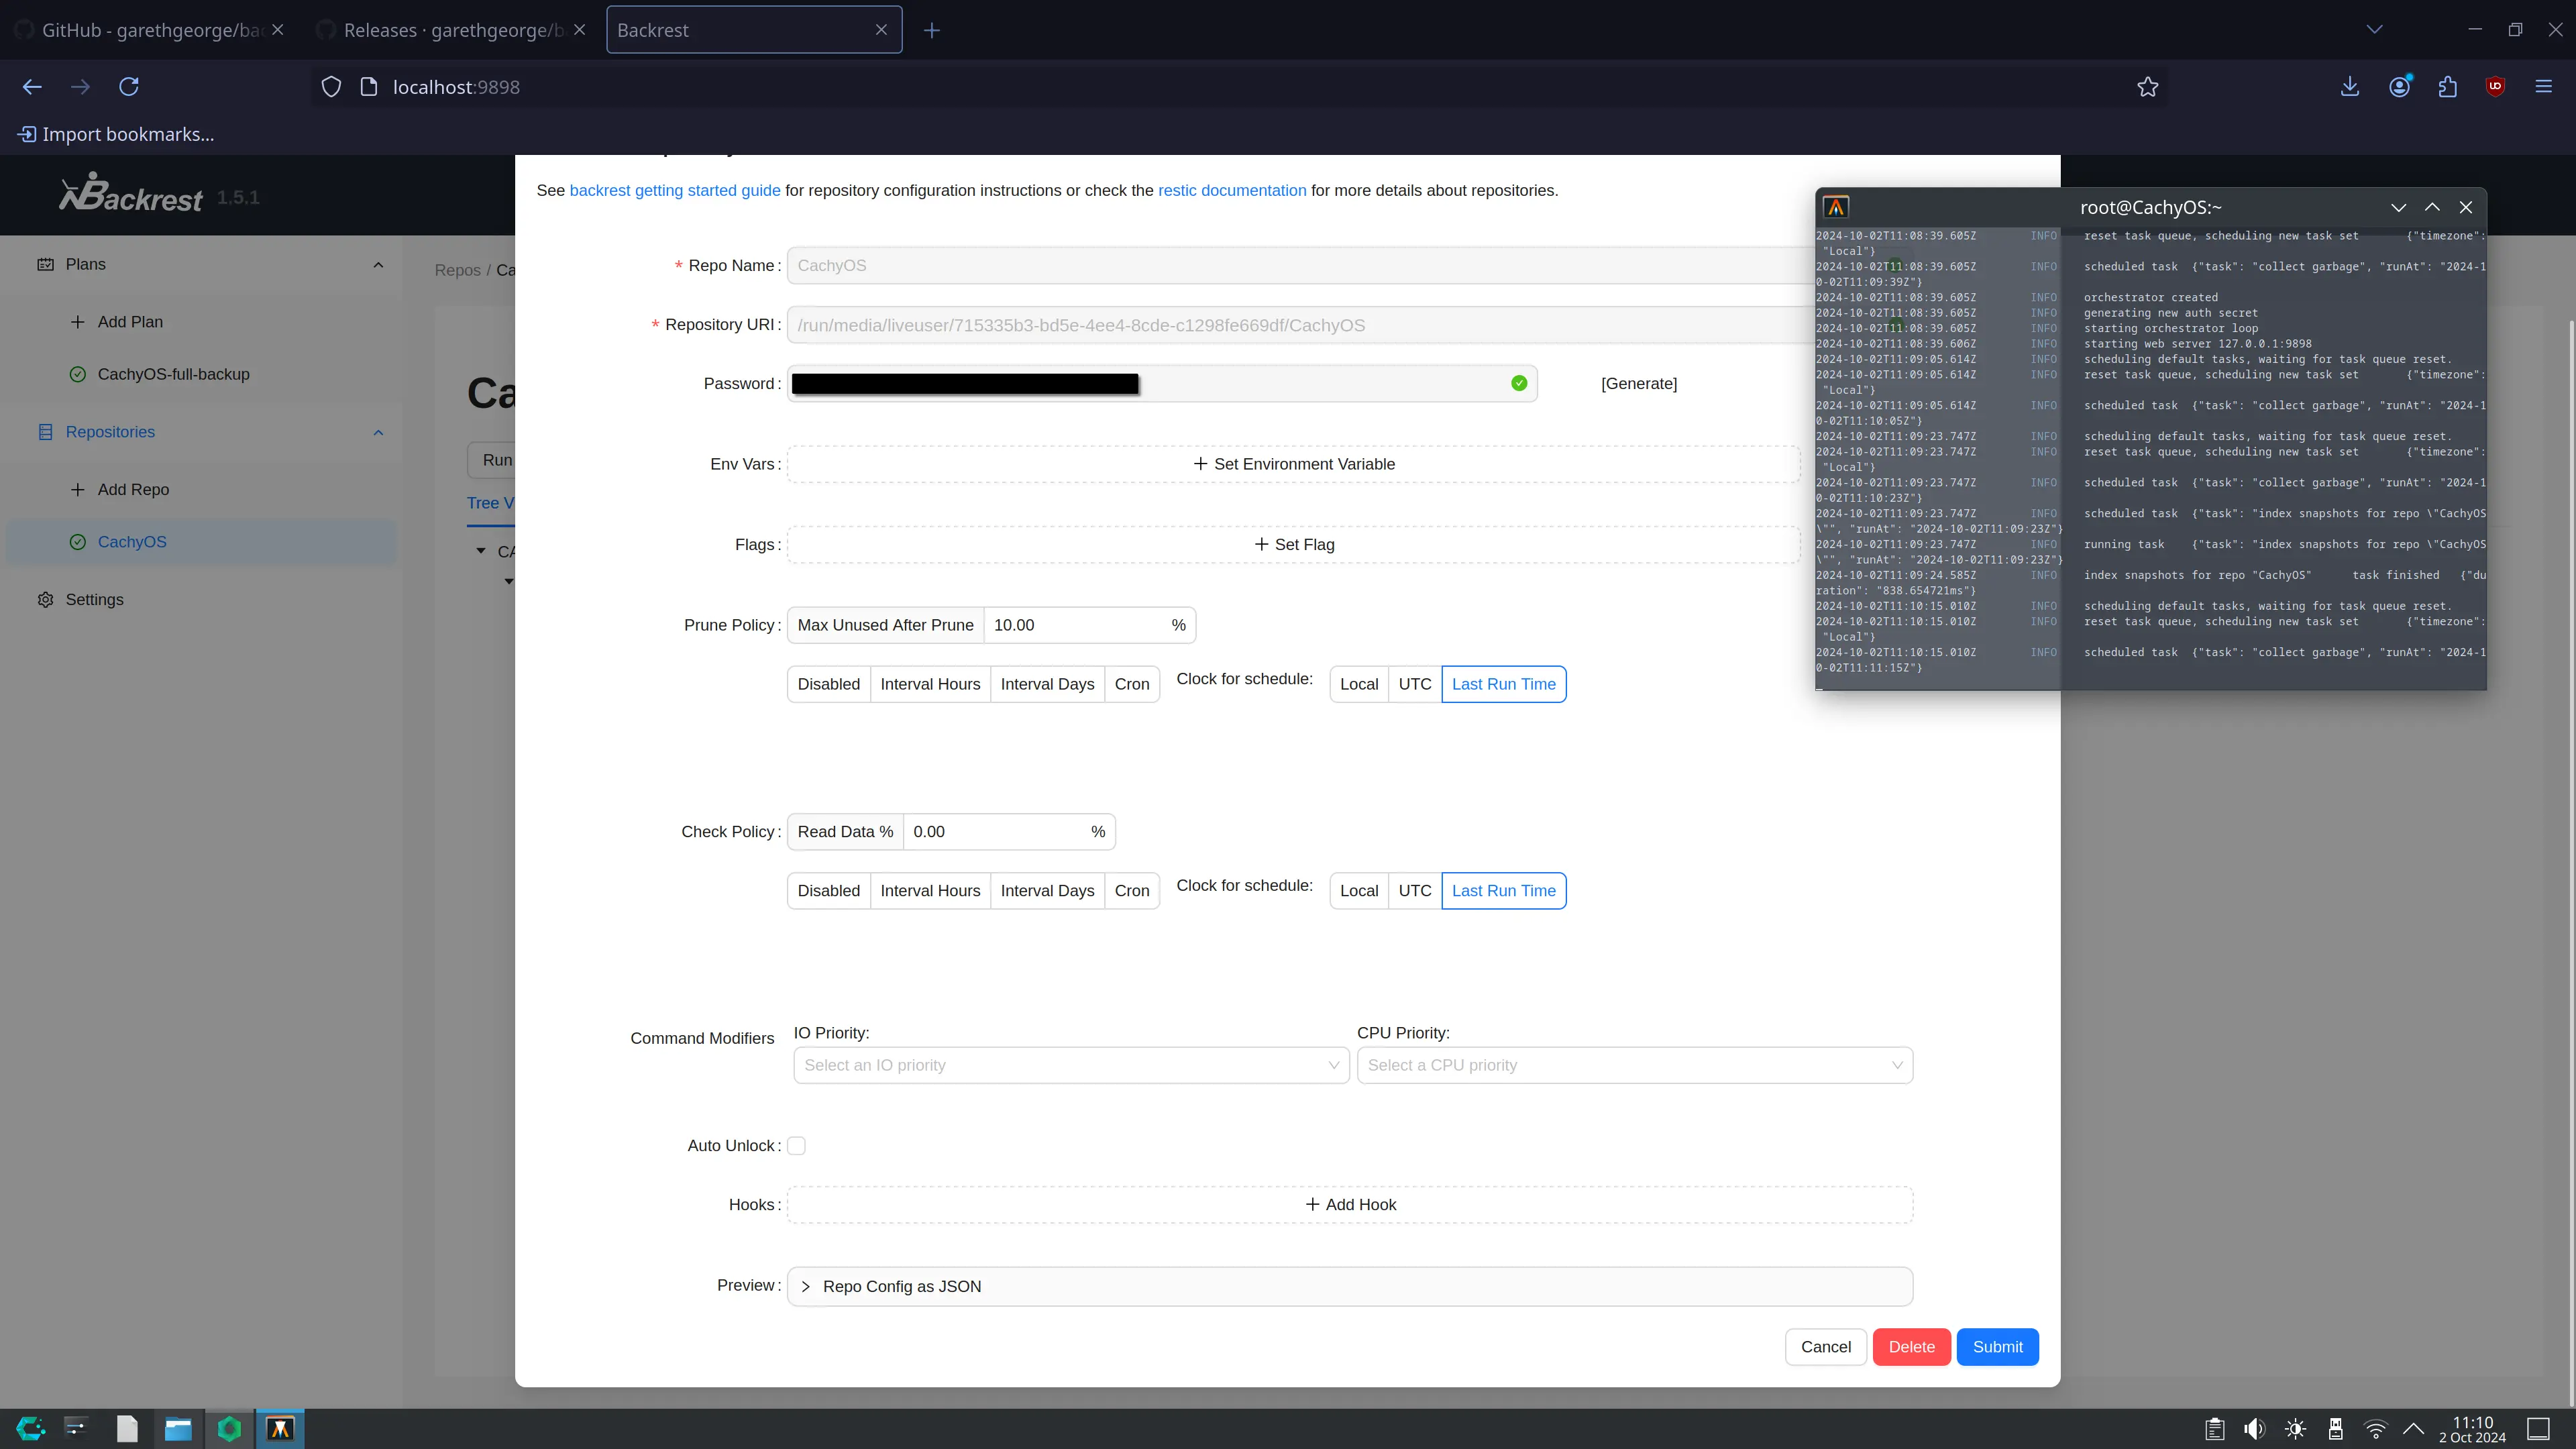Set Prune Policy schedule to Interval Hours
Viewport: 2576px width, 1449px height.
(930, 684)
